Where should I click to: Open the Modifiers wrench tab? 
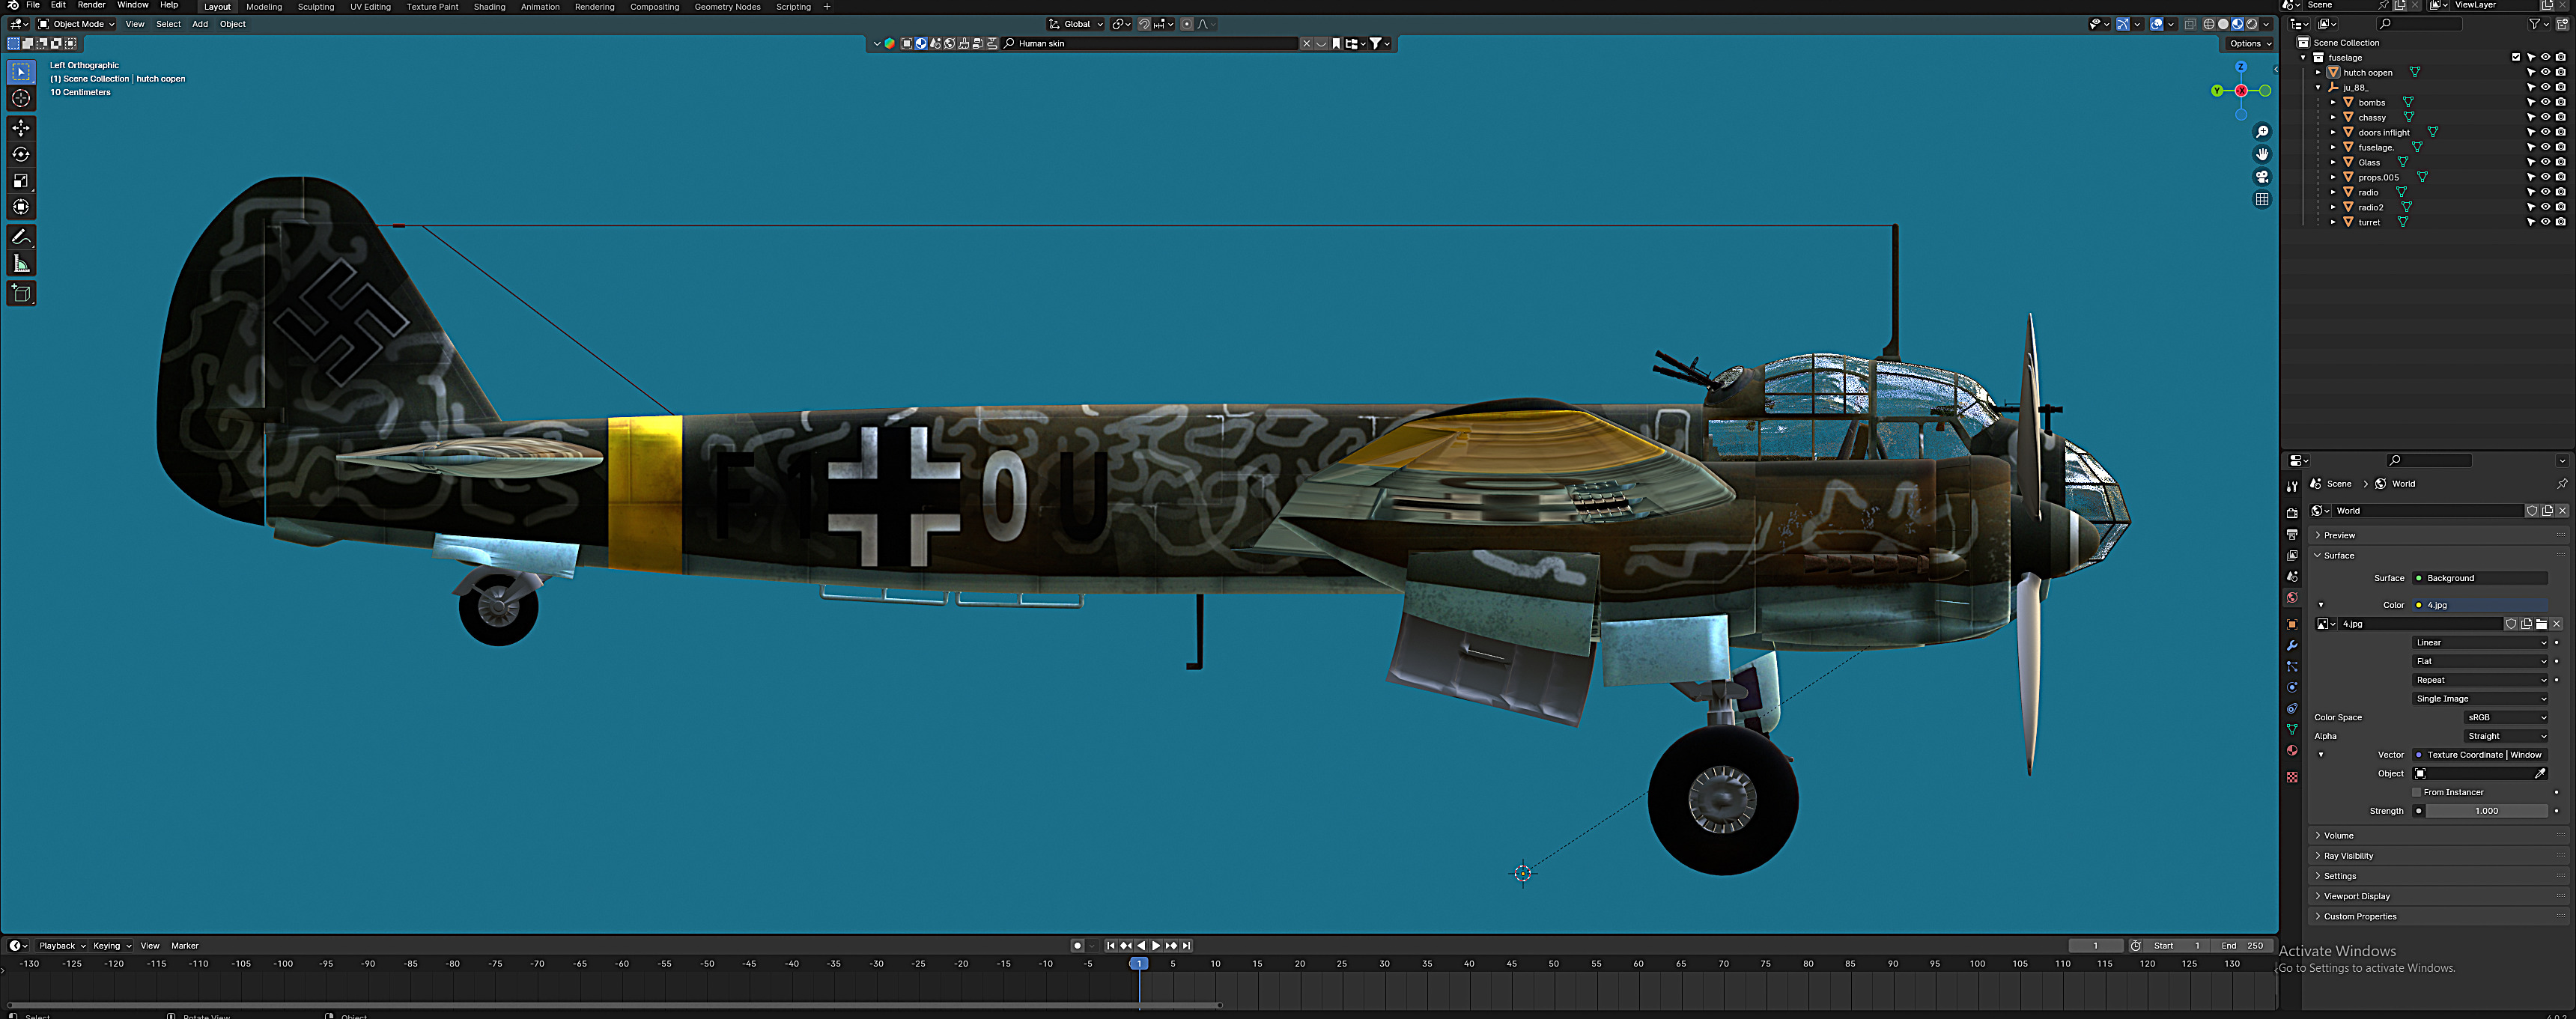click(2292, 645)
